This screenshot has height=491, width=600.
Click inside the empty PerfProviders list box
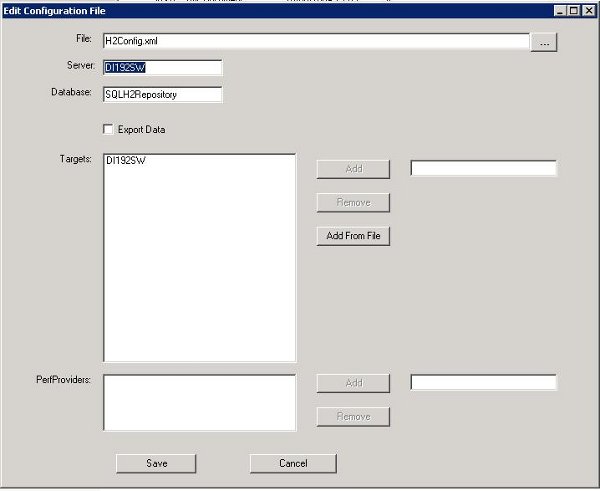coord(199,402)
